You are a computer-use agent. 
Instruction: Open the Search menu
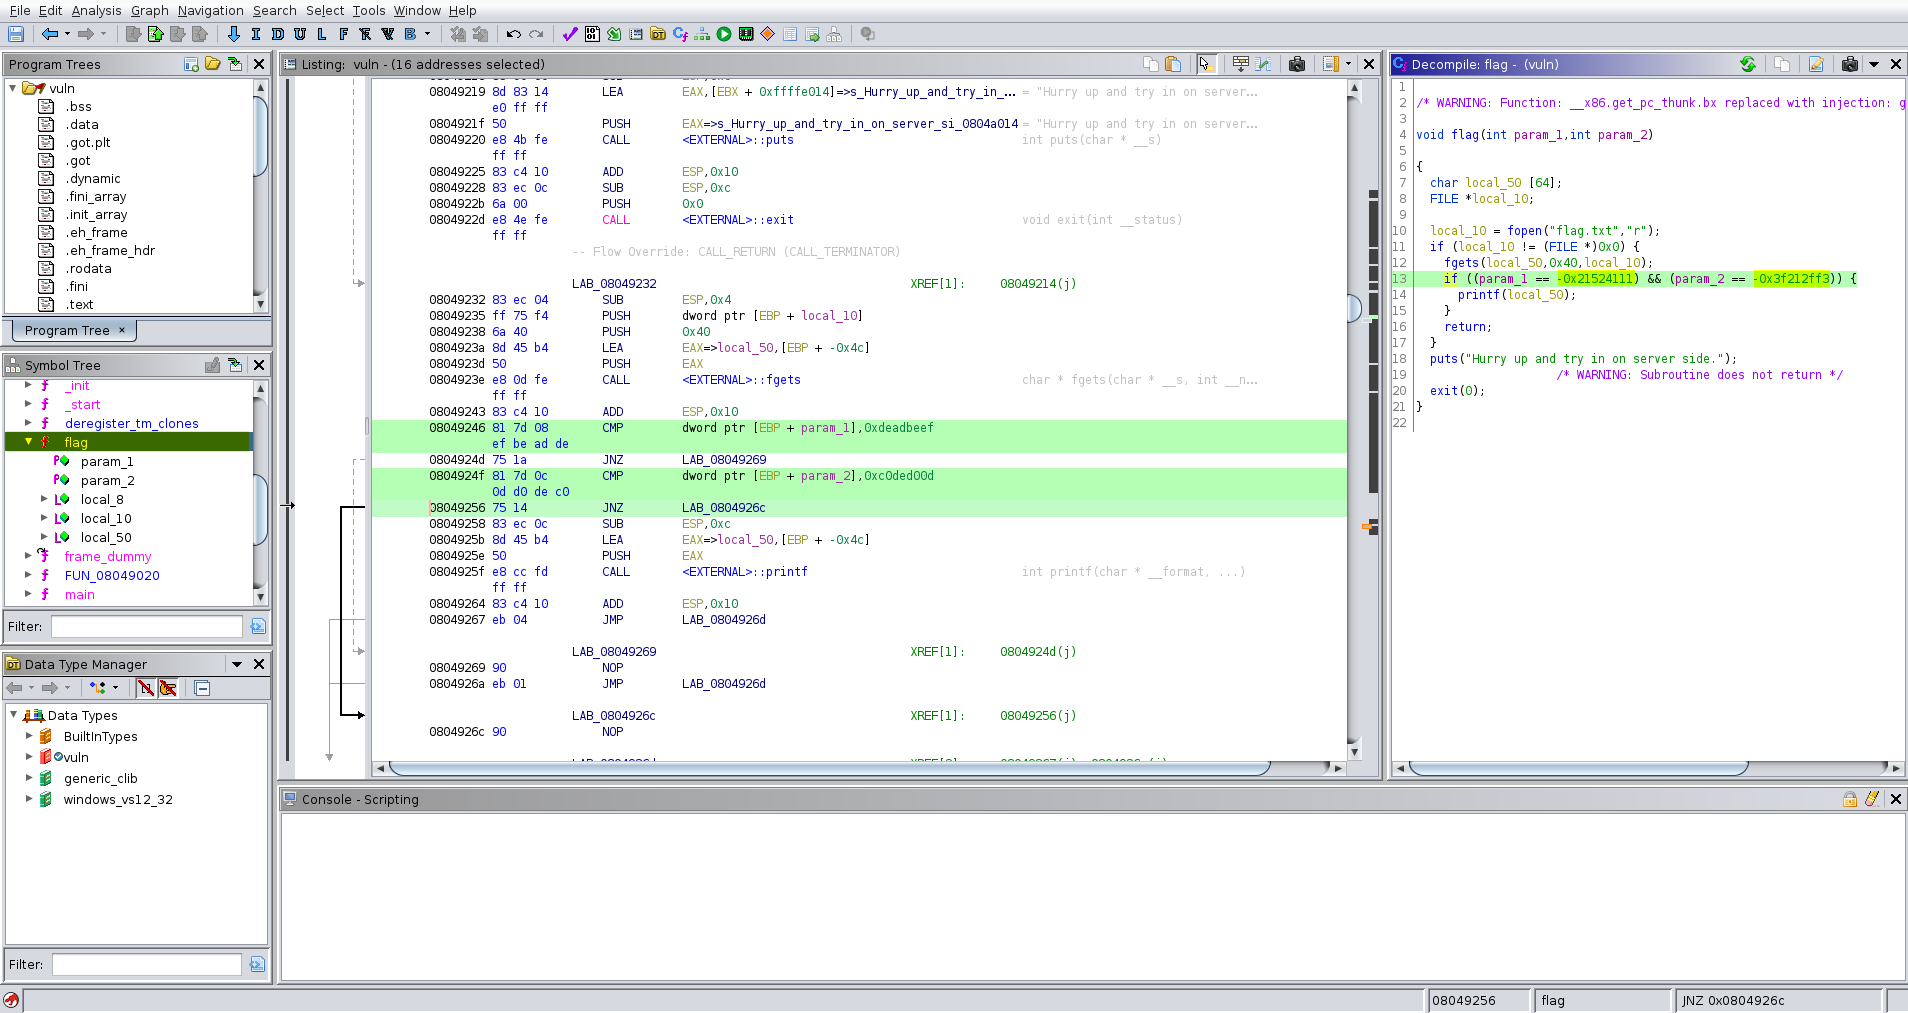274,10
